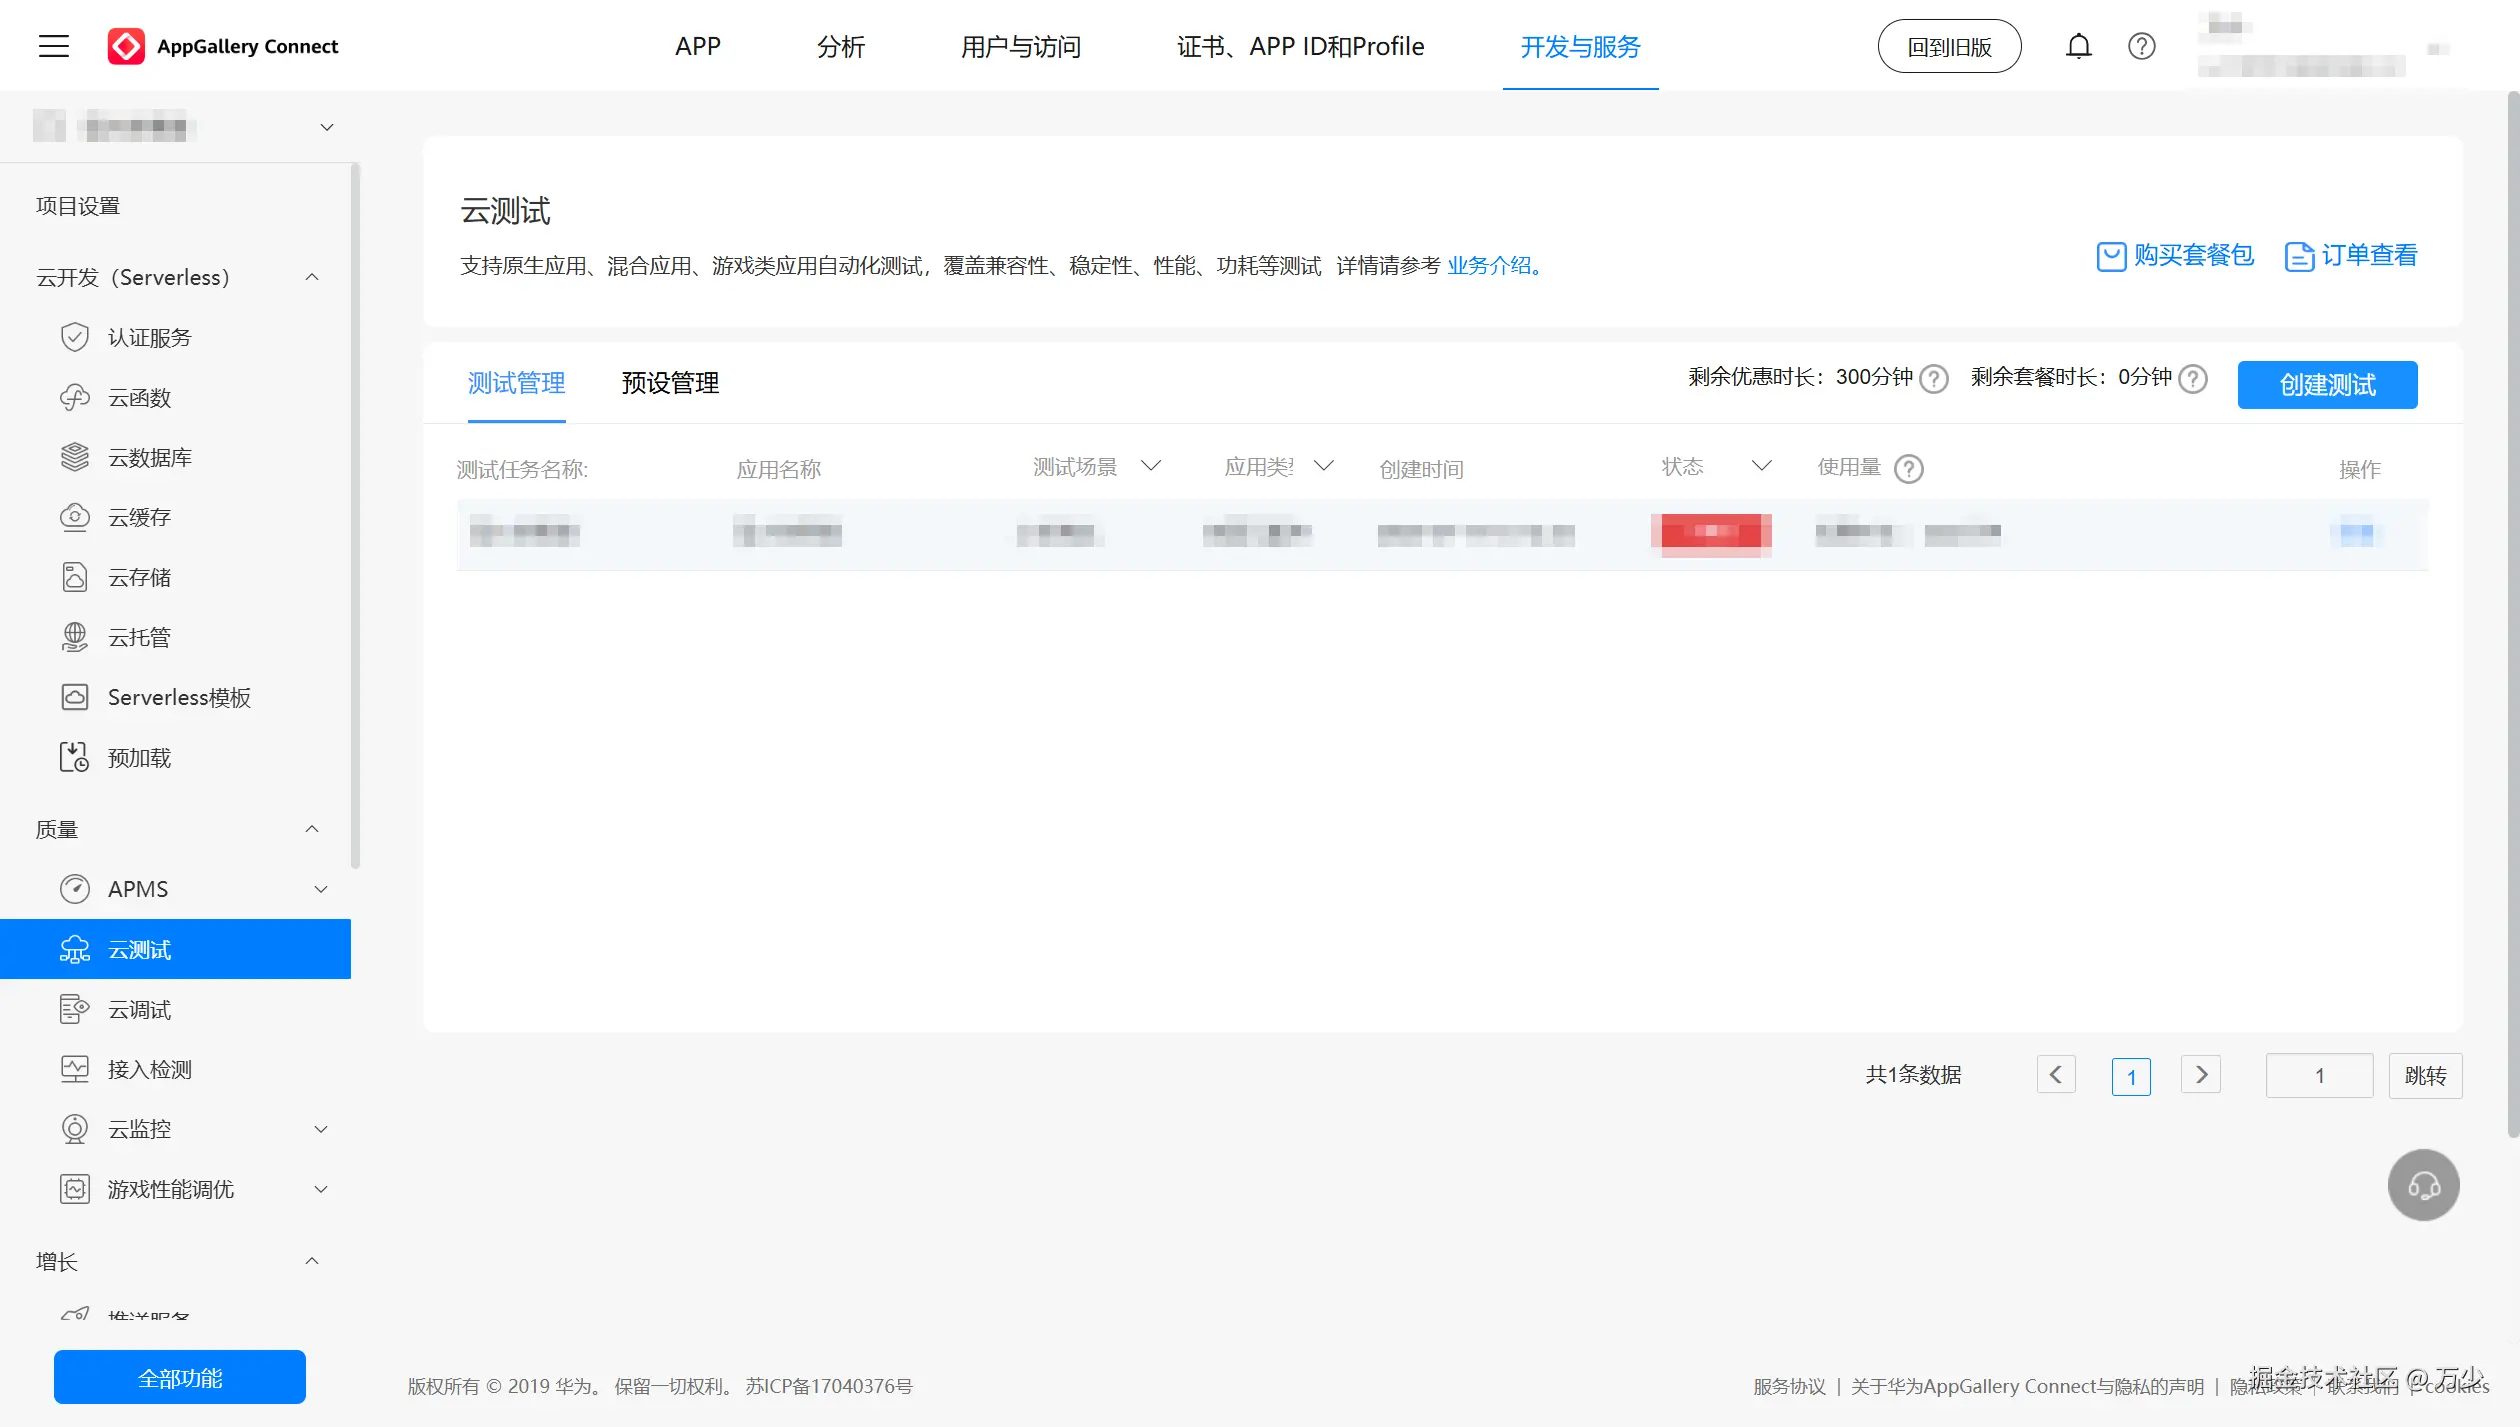The height and width of the screenshot is (1427, 2520).
Task: Click help icon next to 使用量 column
Action: [1909, 469]
